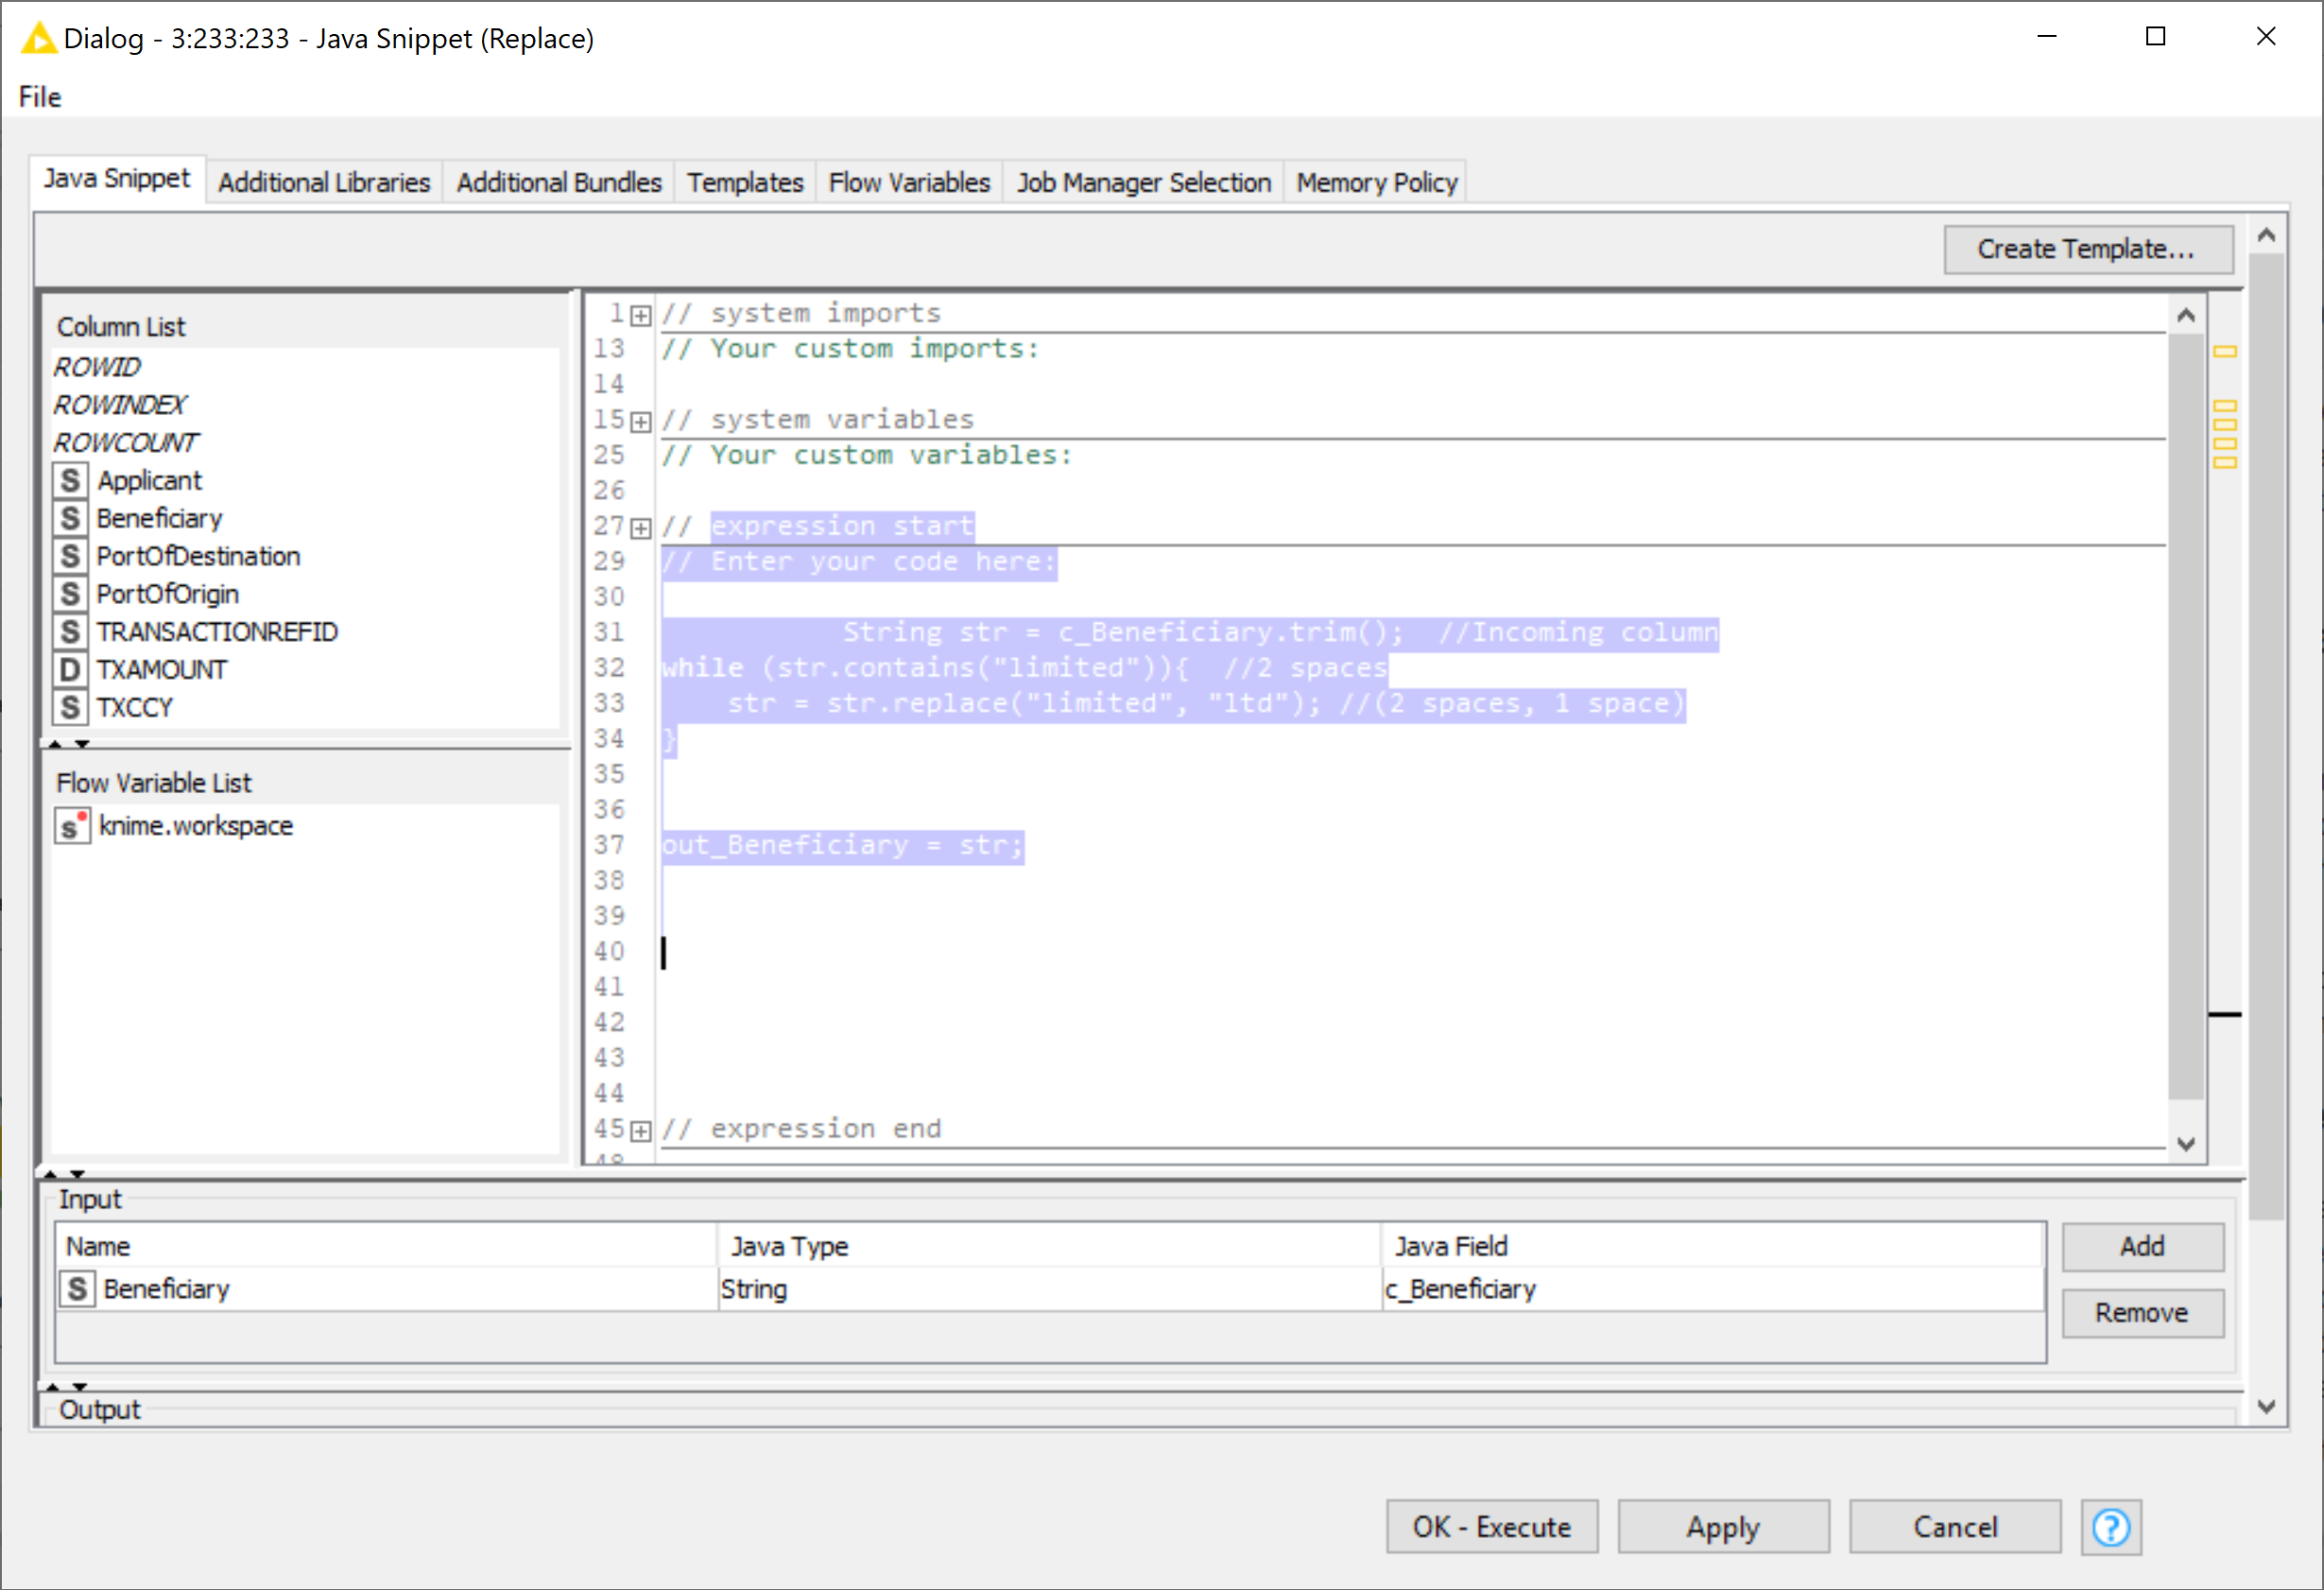Viewport: 2324px width, 1590px height.
Task: Expand the system imports code fold
Action: [641, 316]
